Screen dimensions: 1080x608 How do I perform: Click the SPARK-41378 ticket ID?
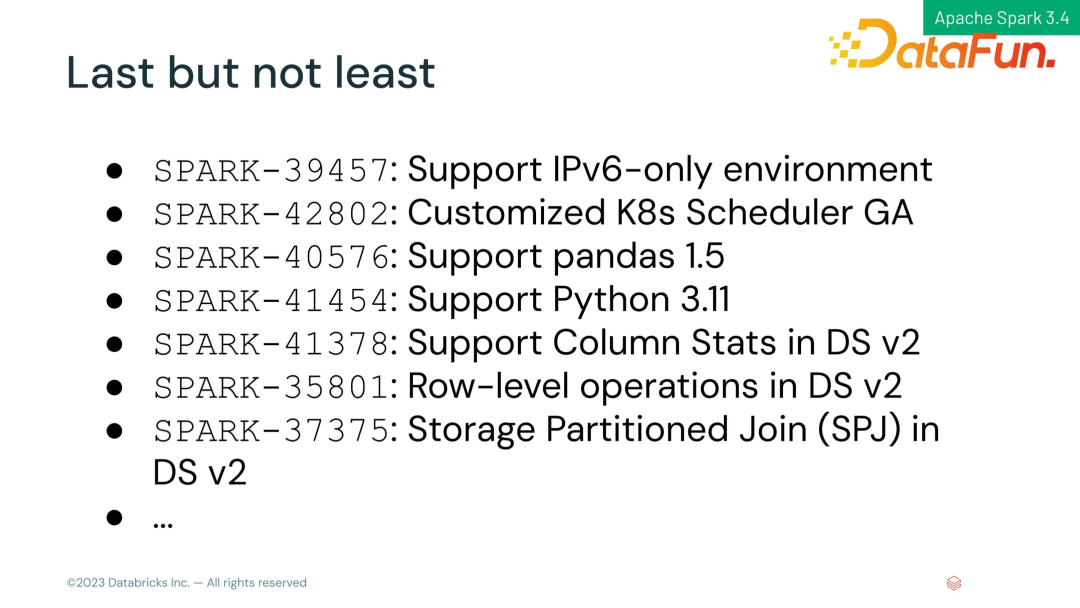click(x=271, y=344)
